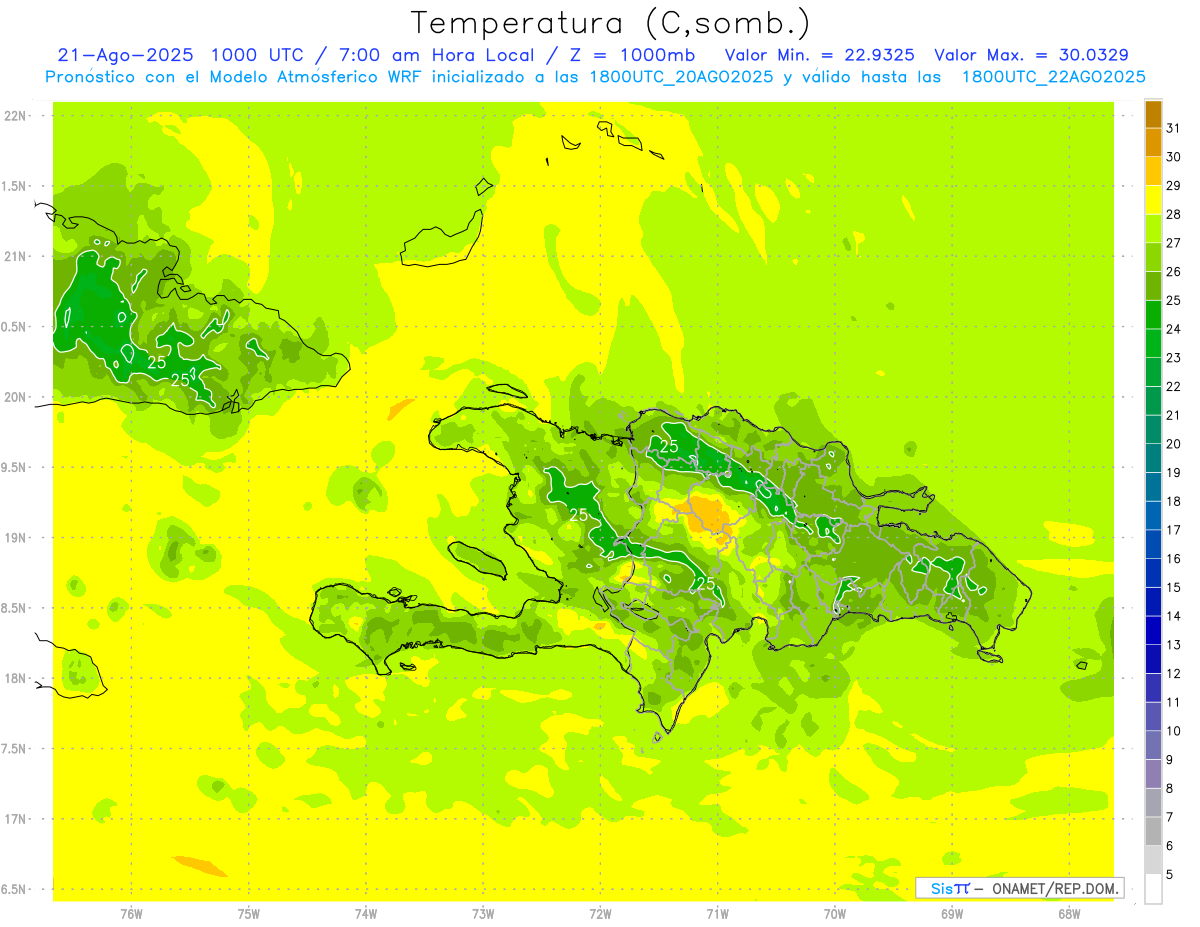Click legend value 10
The image size is (1200, 927).
point(1174,731)
